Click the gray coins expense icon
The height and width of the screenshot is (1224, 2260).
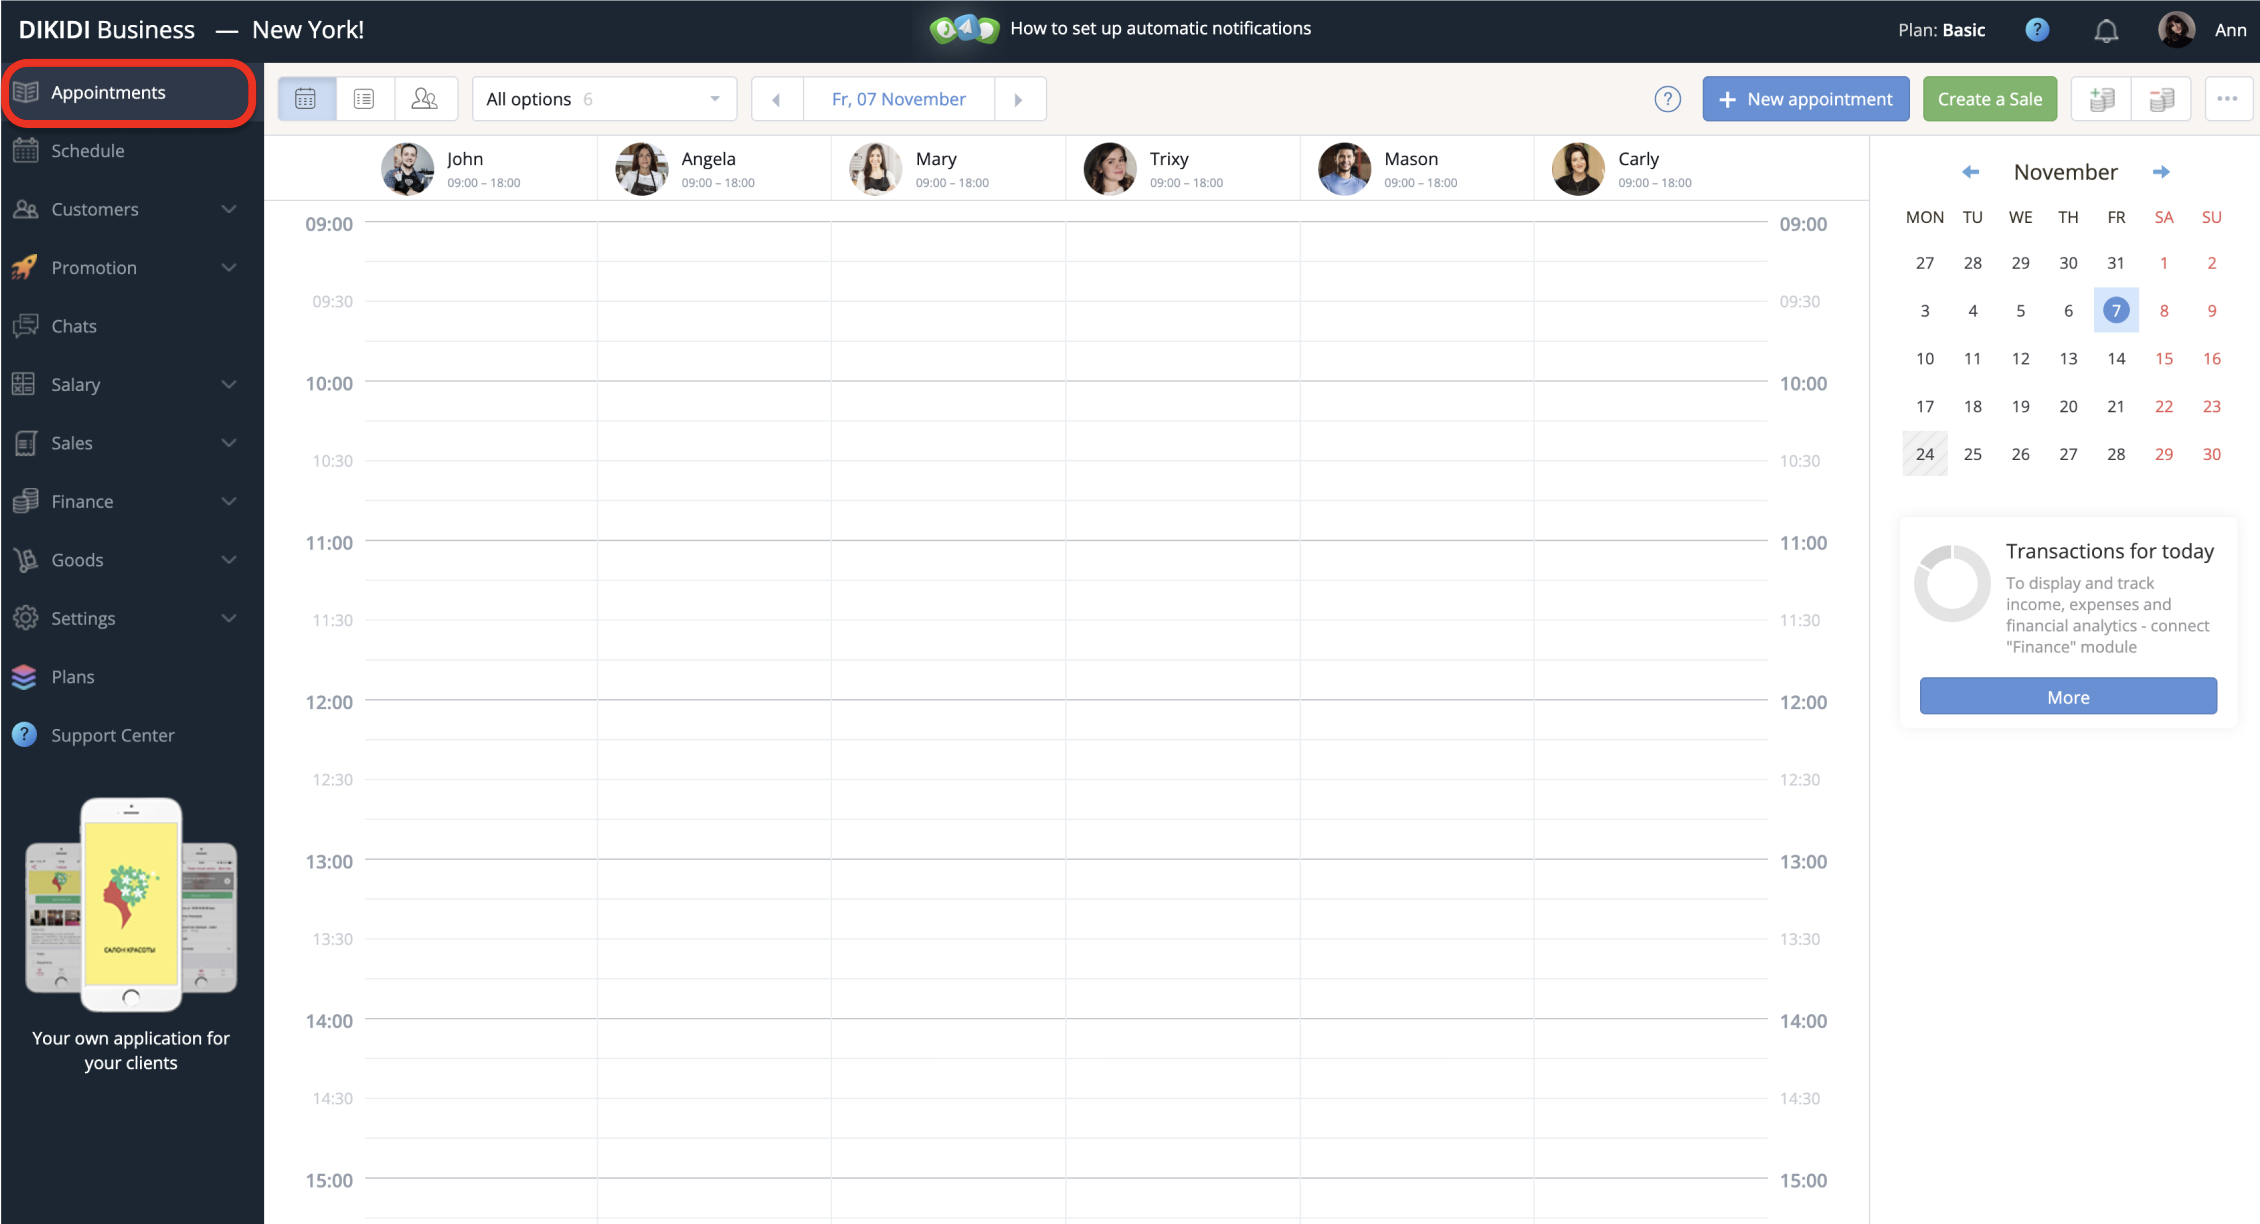(x=2162, y=99)
